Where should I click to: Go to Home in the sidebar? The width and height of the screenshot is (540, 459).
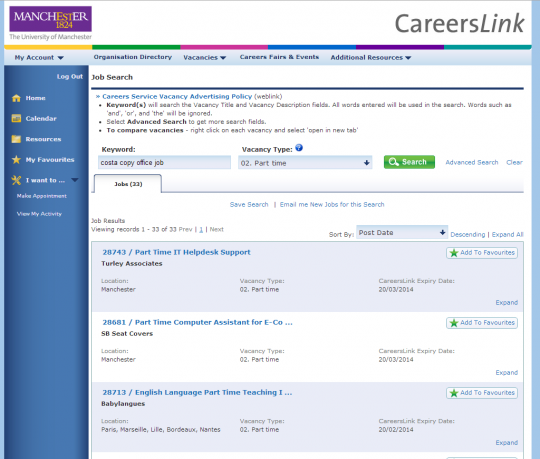[x=35, y=98]
